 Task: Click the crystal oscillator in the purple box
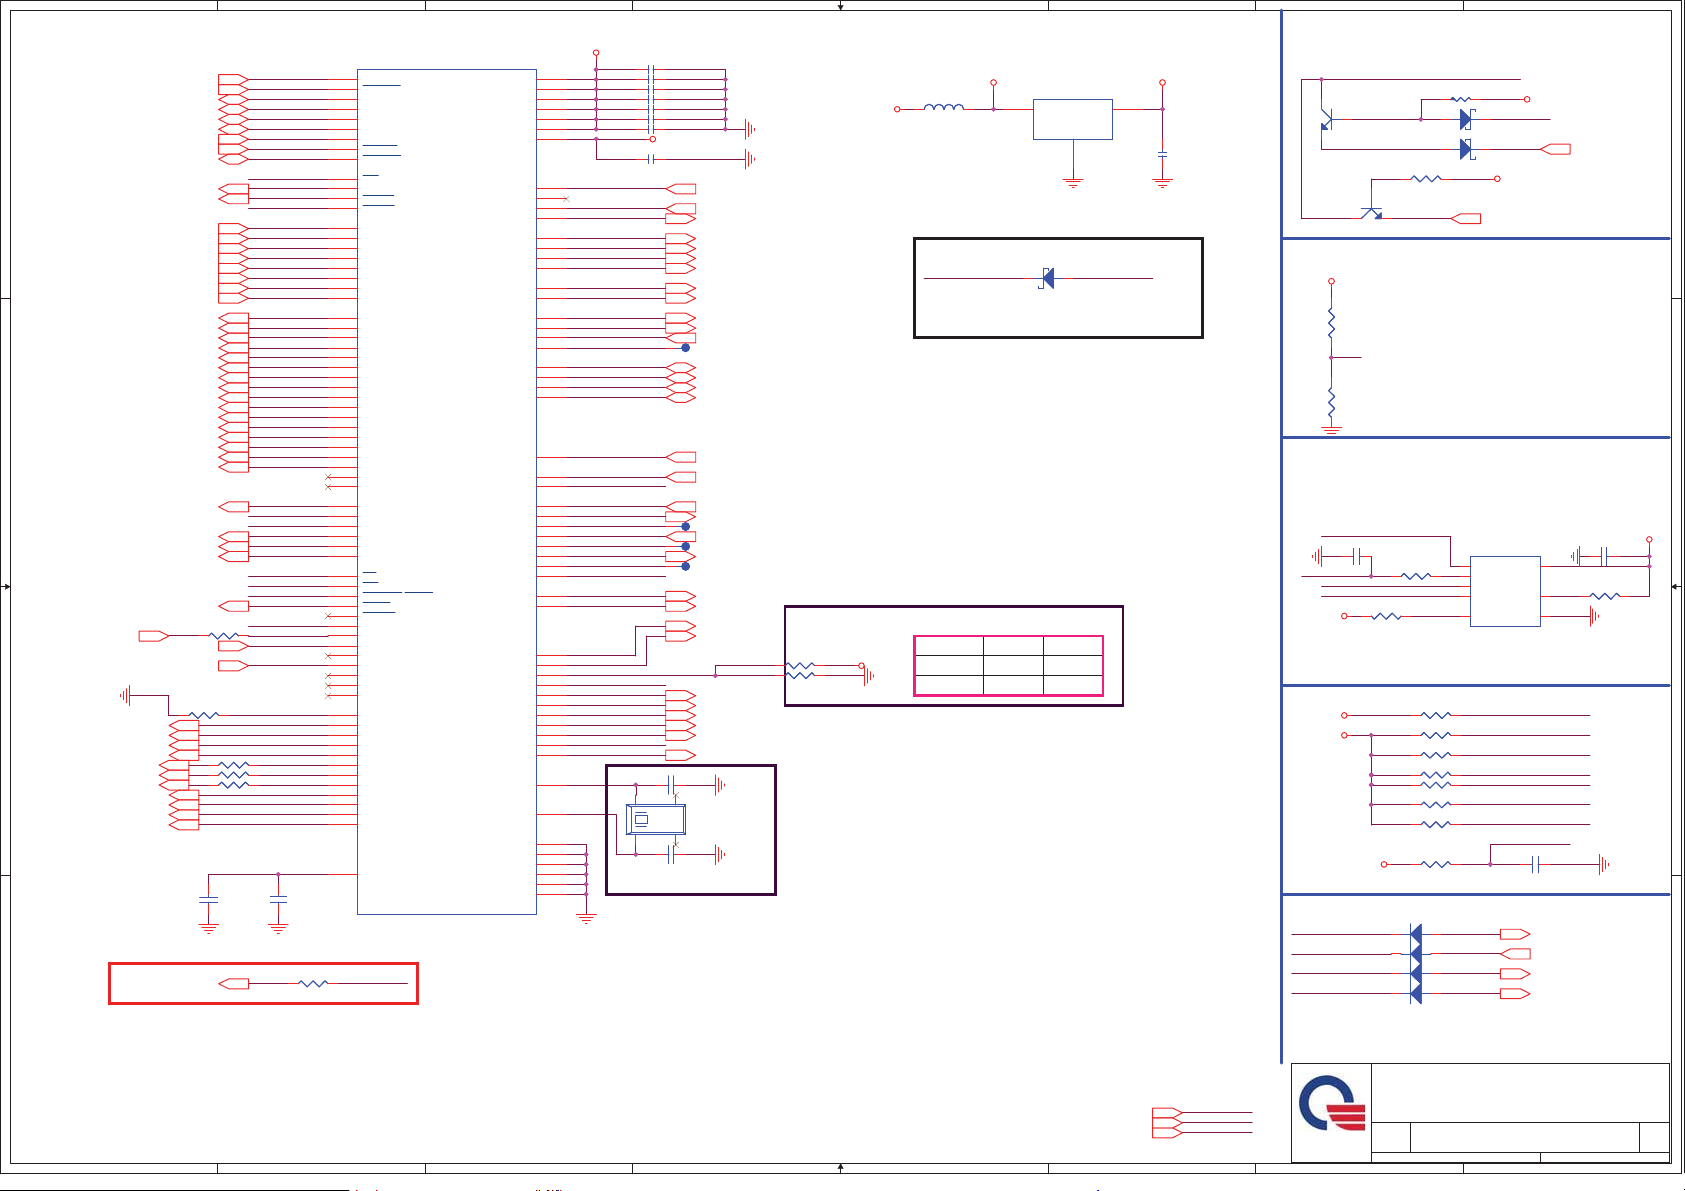click(x=655, y=819)
